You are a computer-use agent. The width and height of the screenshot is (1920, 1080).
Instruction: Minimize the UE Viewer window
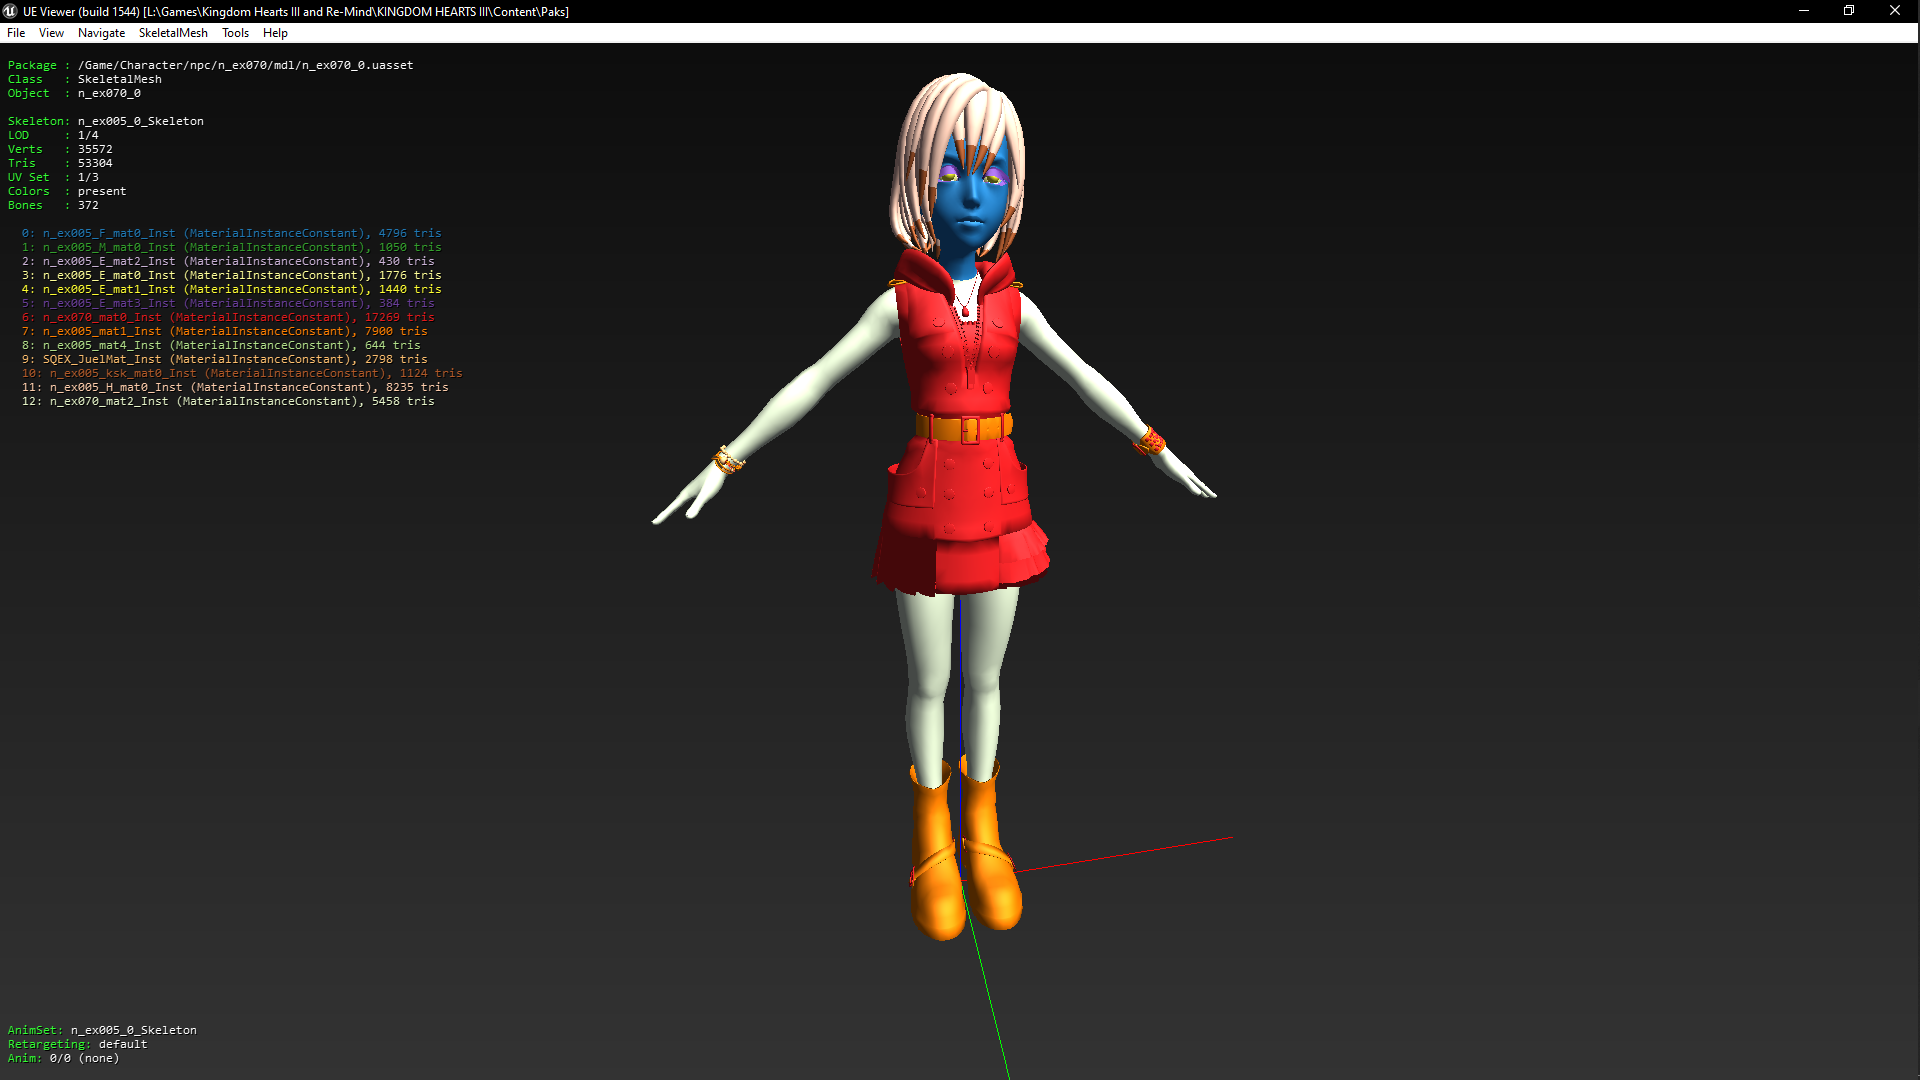[1803, 11]
